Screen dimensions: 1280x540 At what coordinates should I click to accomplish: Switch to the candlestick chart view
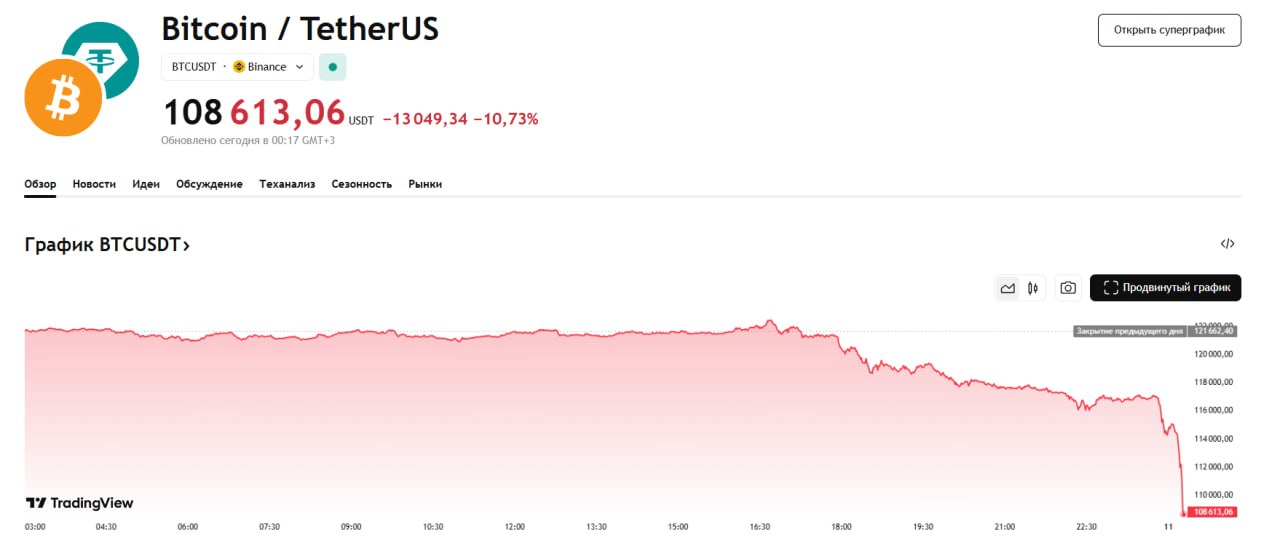point(1033,288)
